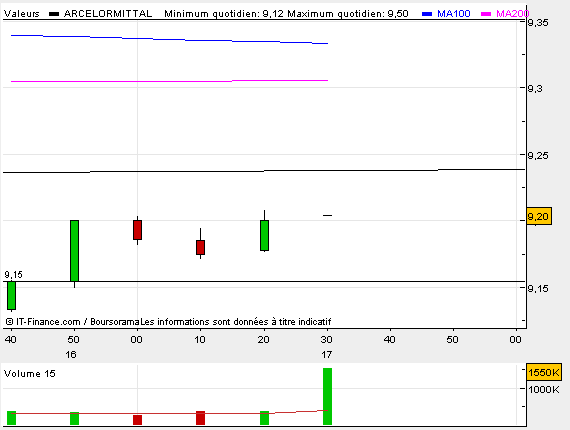The width and height of the screenshot is (570, 430).
Task: Click the 9,35 price axis label
Action: click(x=538, y=23)
